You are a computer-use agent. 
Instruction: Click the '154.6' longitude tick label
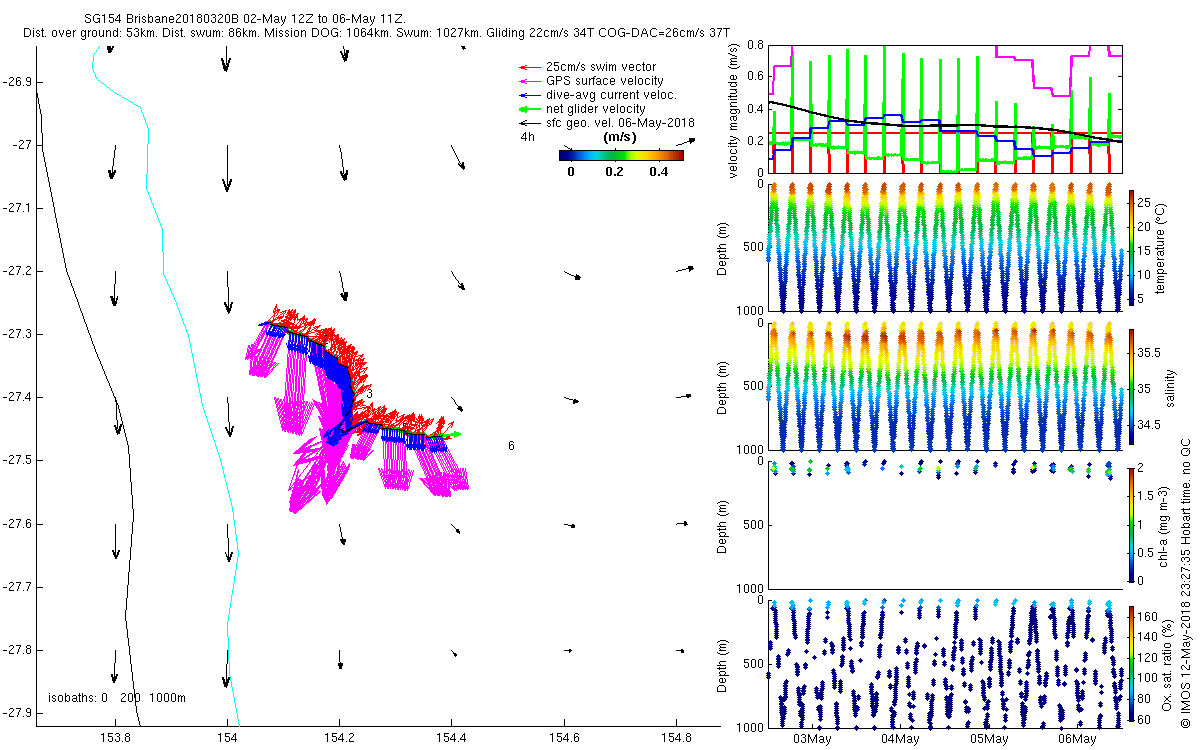pos(565,740)
